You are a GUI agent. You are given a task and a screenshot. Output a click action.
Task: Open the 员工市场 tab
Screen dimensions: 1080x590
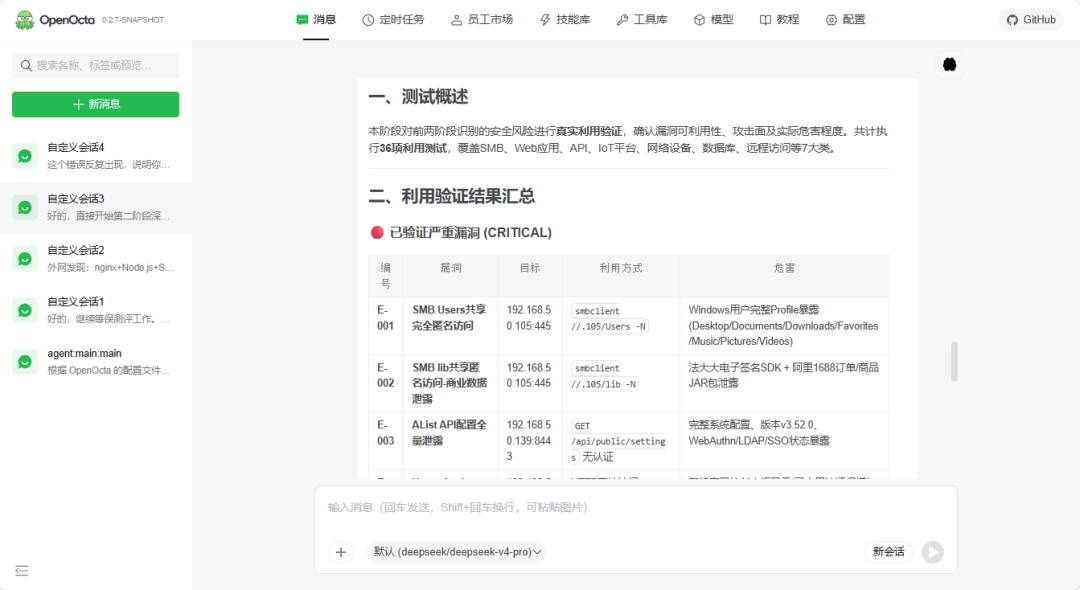pos(482,20)
